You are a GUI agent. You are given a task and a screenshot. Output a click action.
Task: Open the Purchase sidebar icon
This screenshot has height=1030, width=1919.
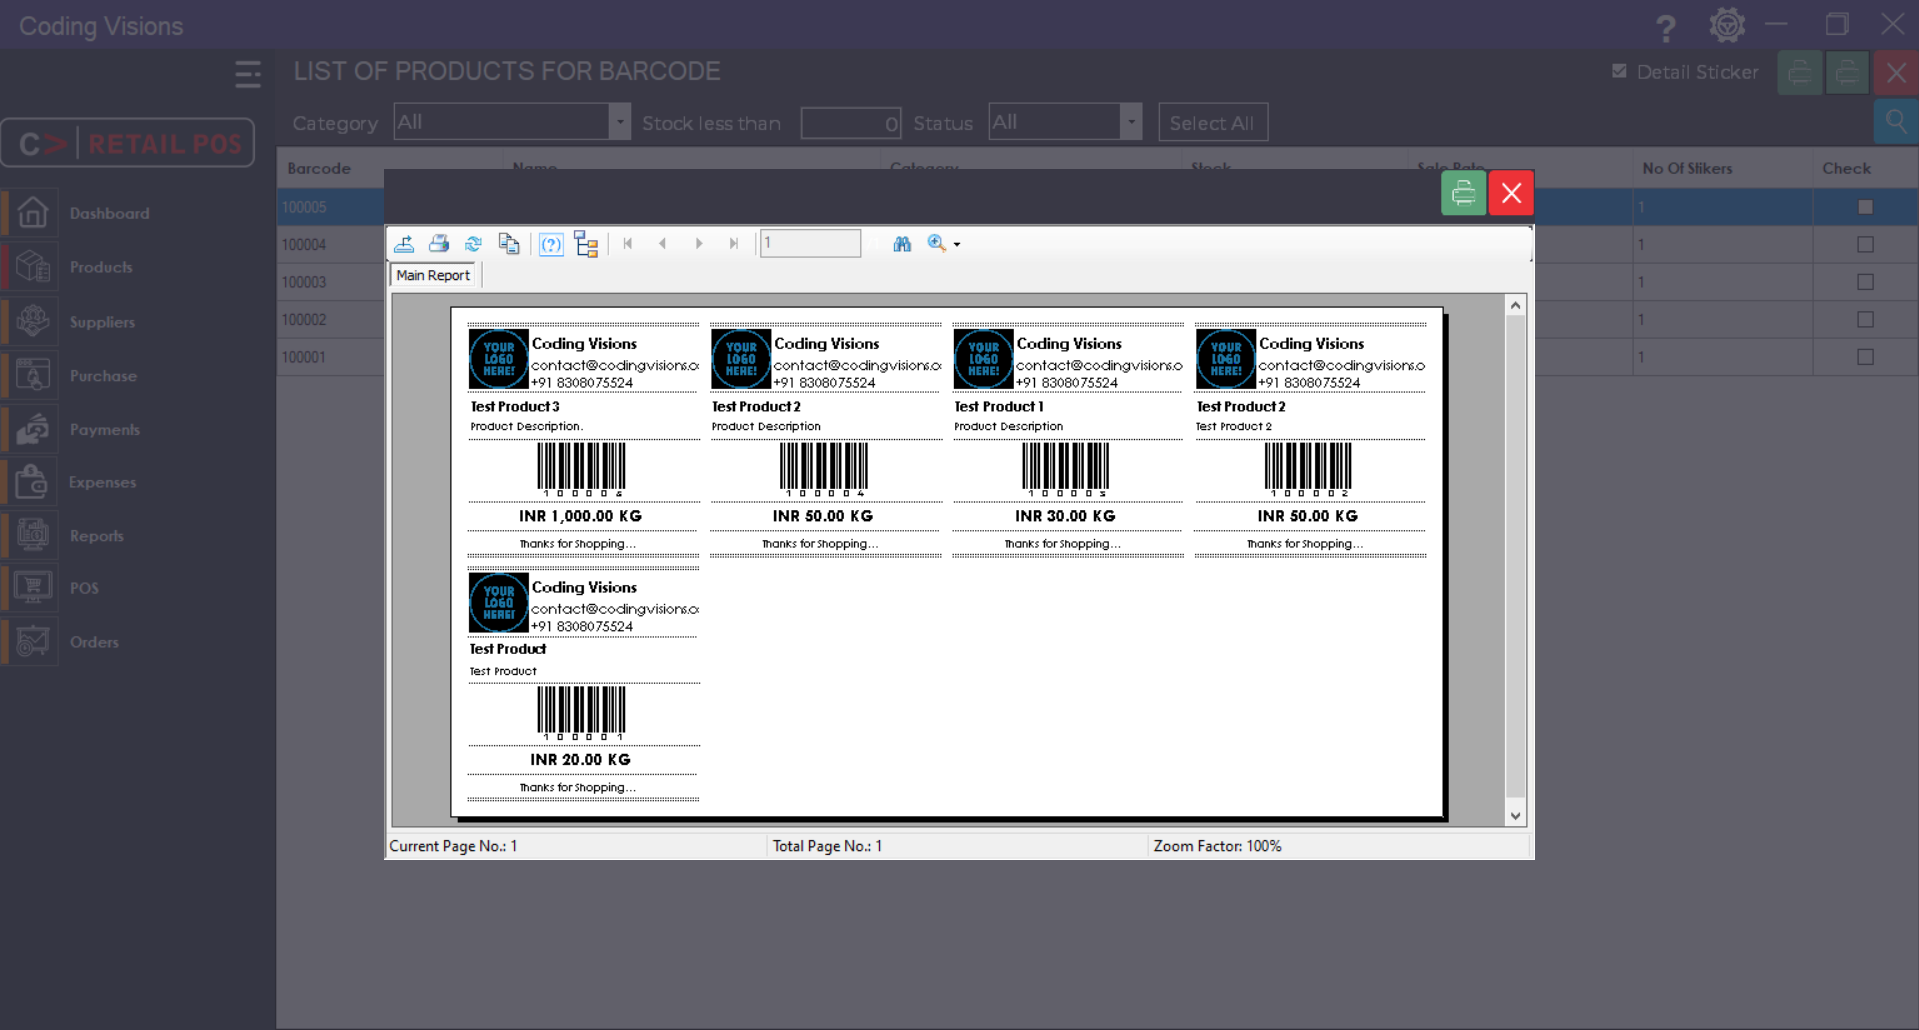(x=33, y=375)
